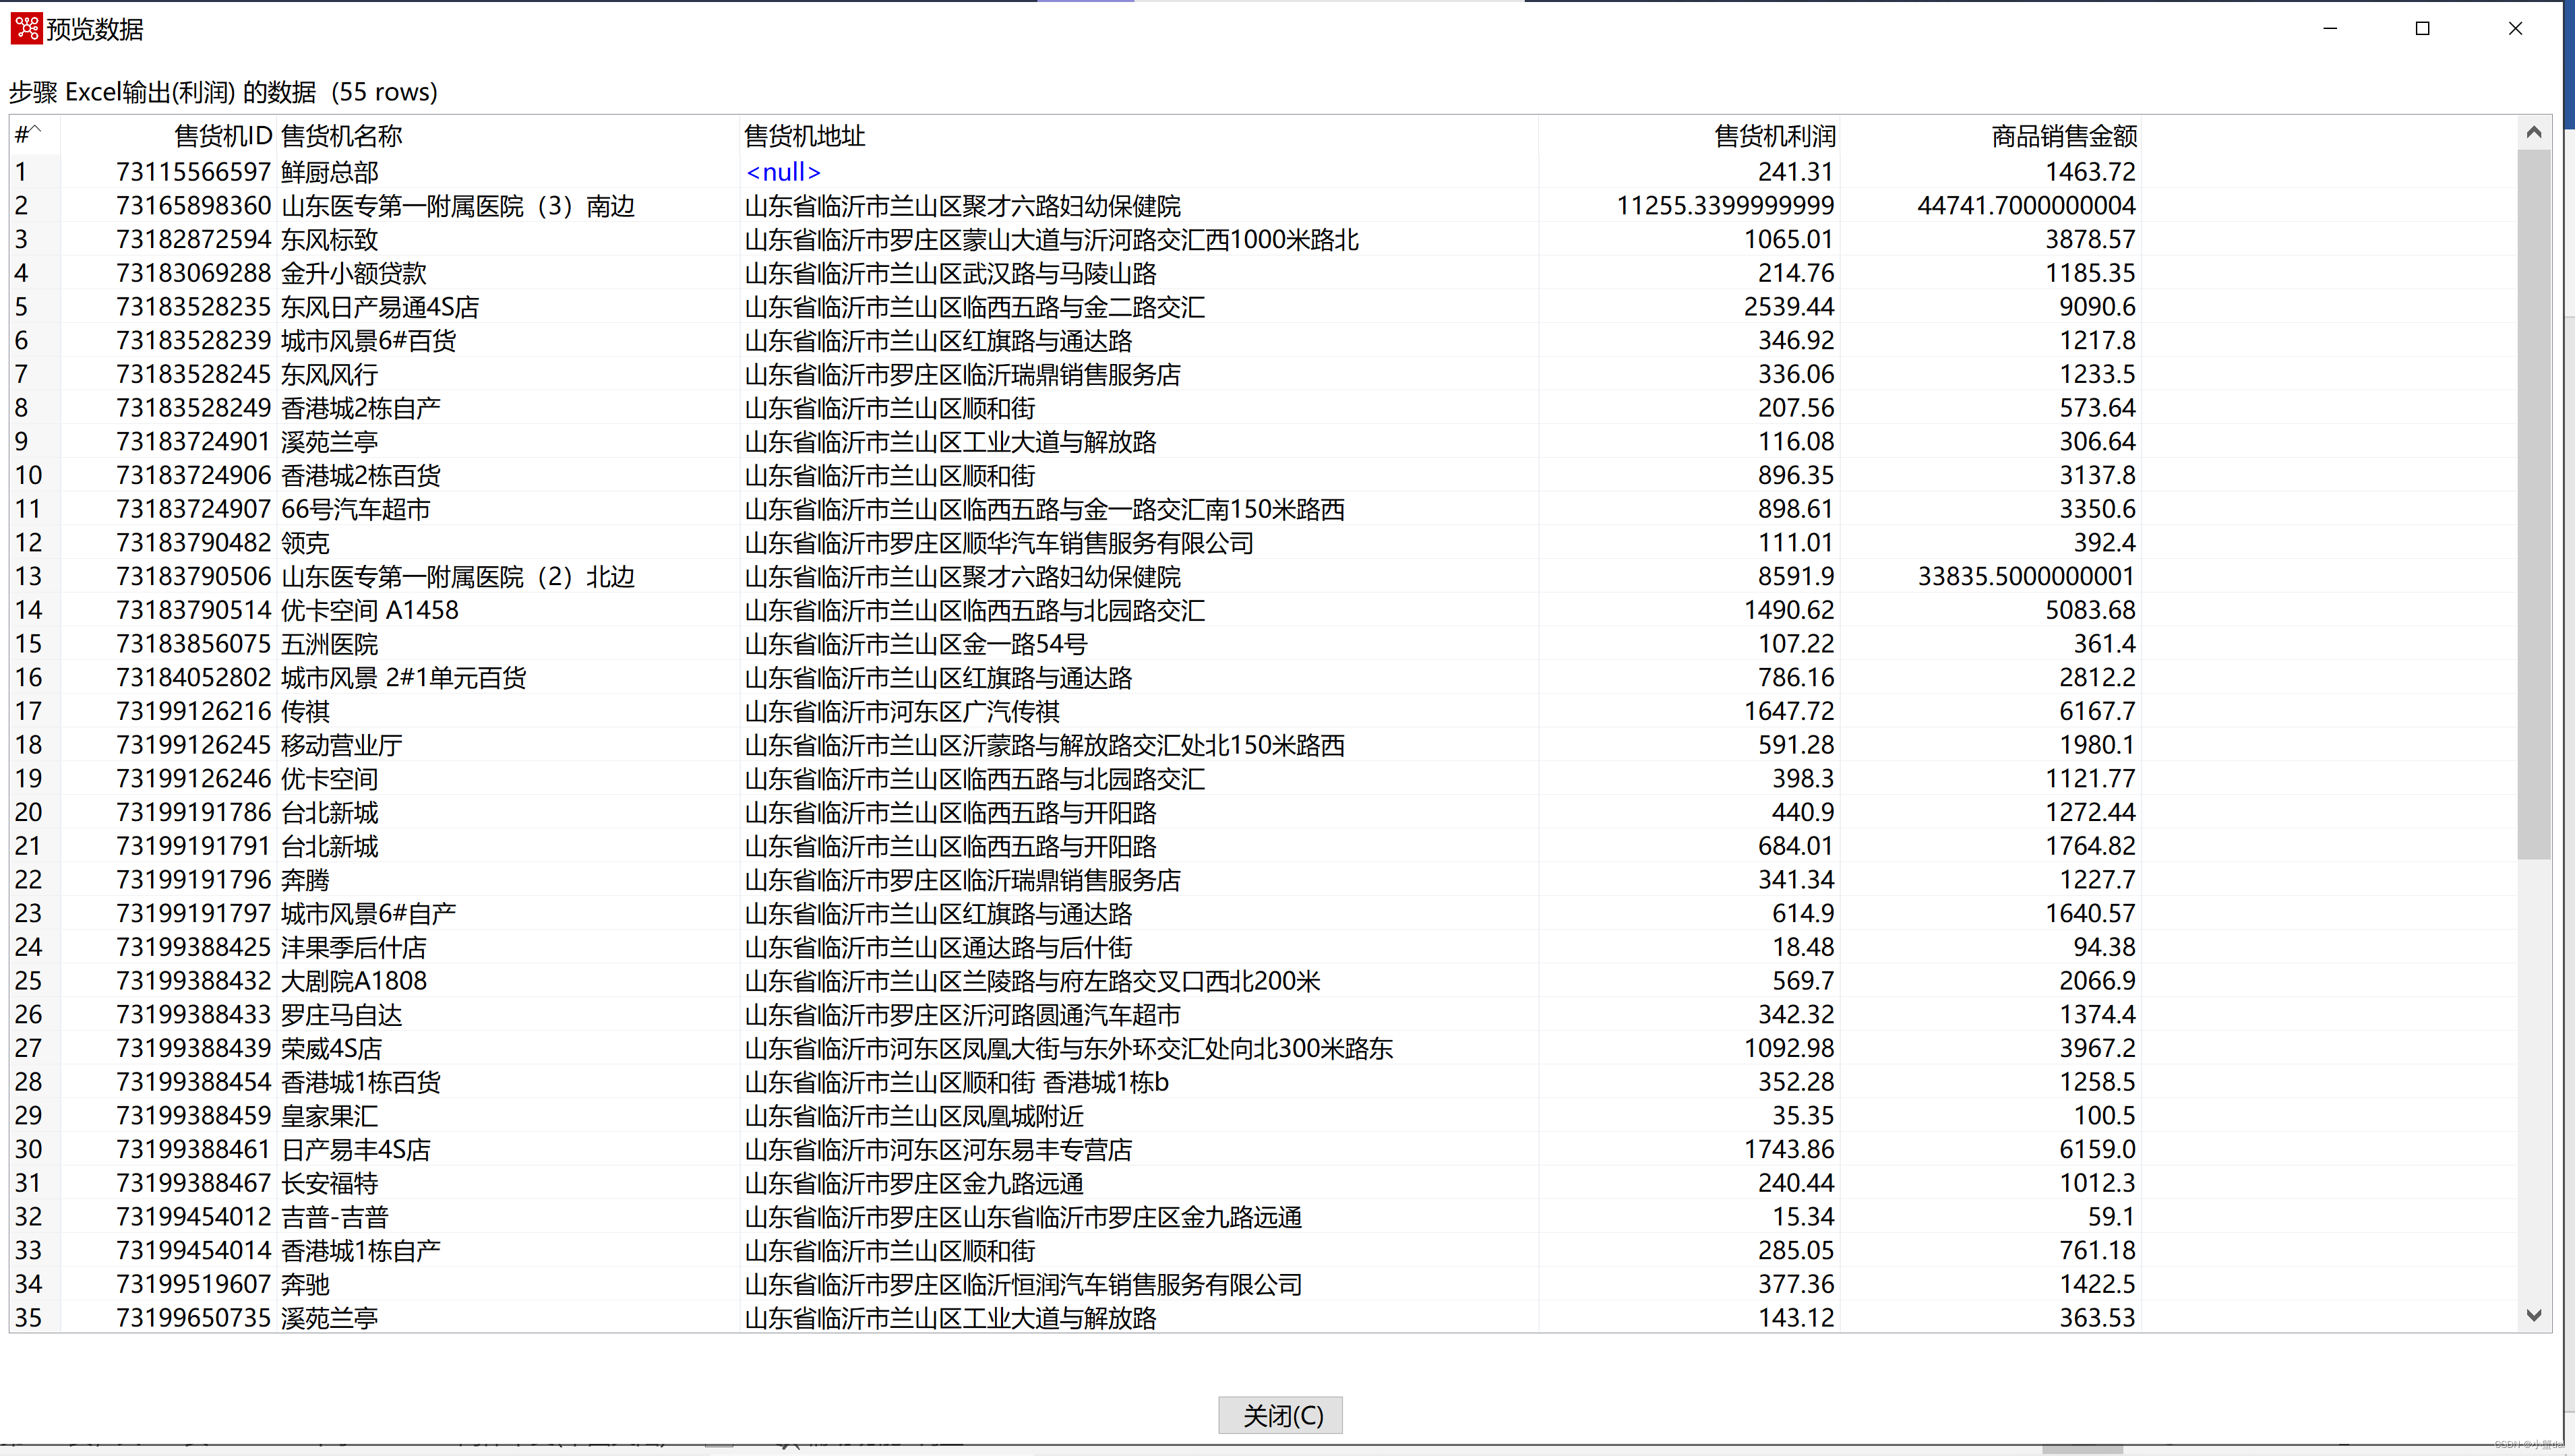Select ID cell 73199388461
The height and width of the screenshot is (1456, 2575).
pyautogui.click(x=194, y=1150)
